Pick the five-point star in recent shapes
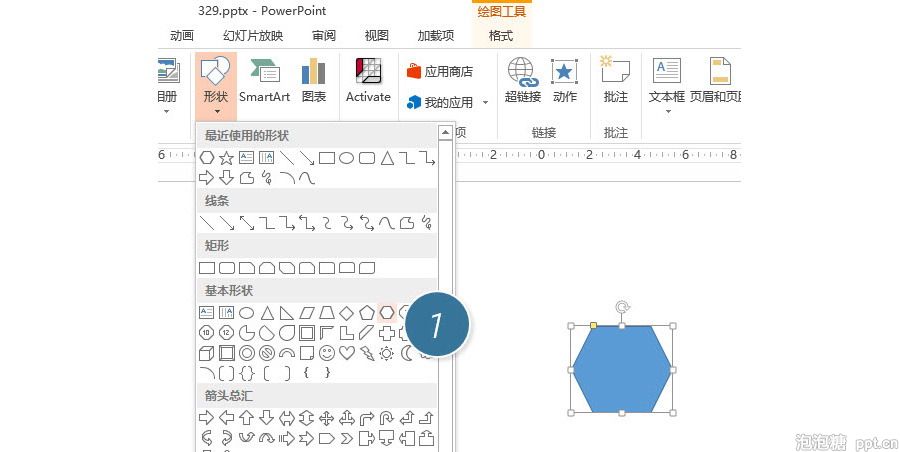 pyautogui.click(x=227, y=157)
